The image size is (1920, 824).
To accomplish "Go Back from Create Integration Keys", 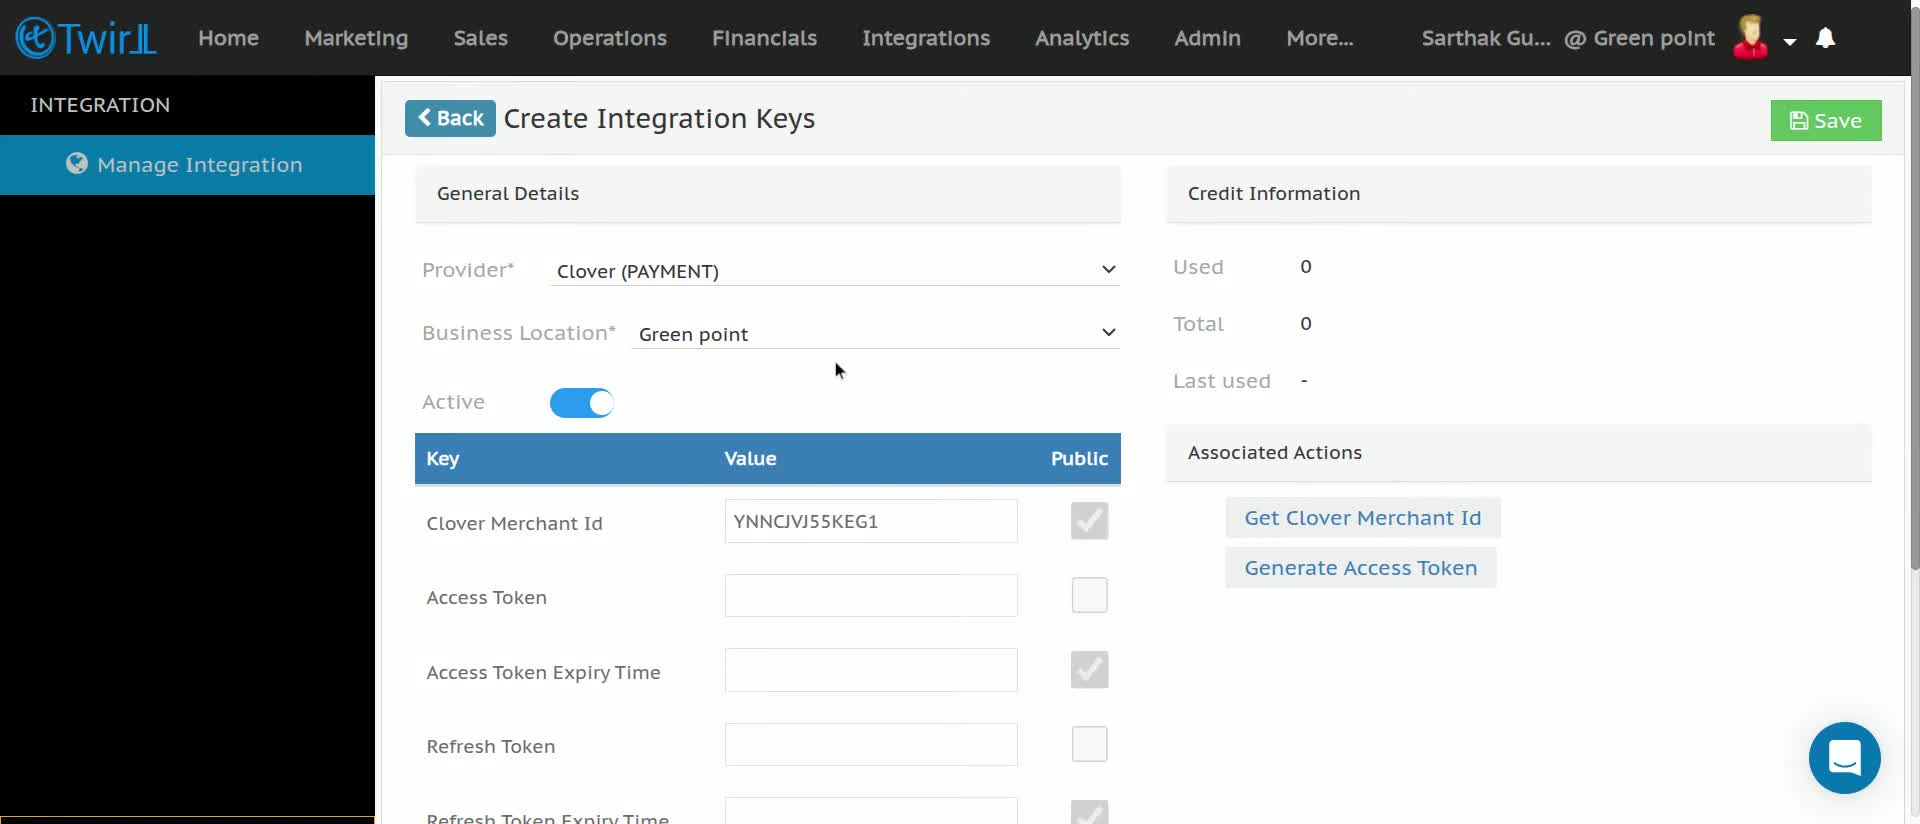I will tap(450, 118).
